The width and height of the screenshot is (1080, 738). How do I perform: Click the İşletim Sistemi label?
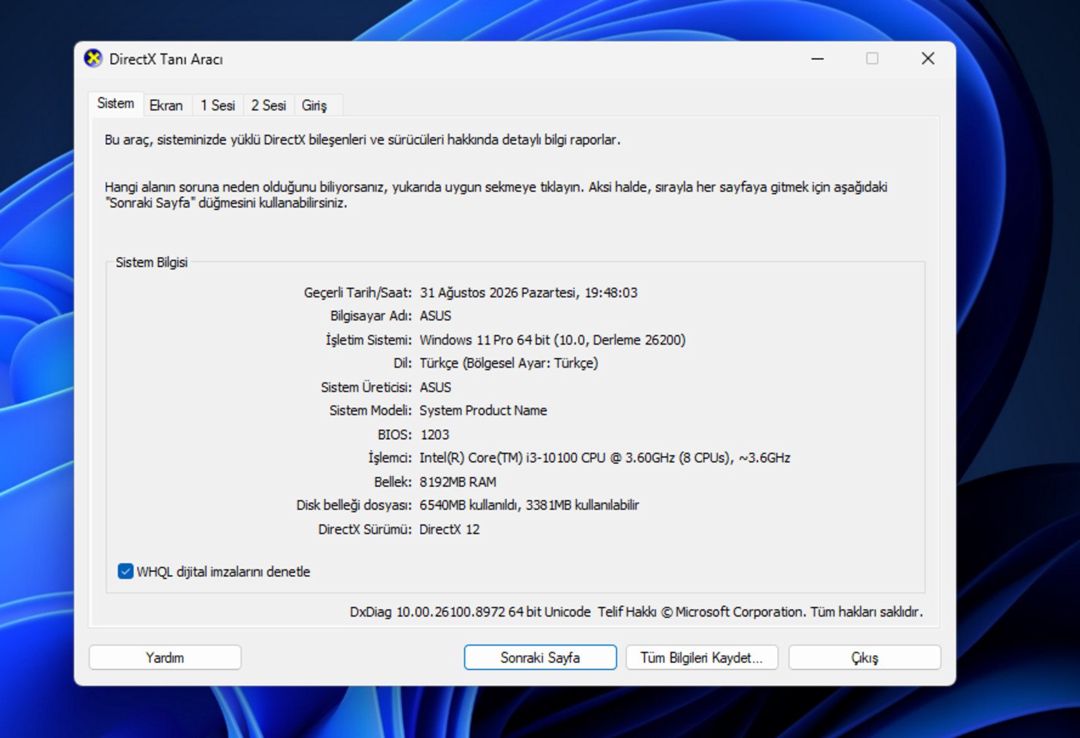coord(368,340)
